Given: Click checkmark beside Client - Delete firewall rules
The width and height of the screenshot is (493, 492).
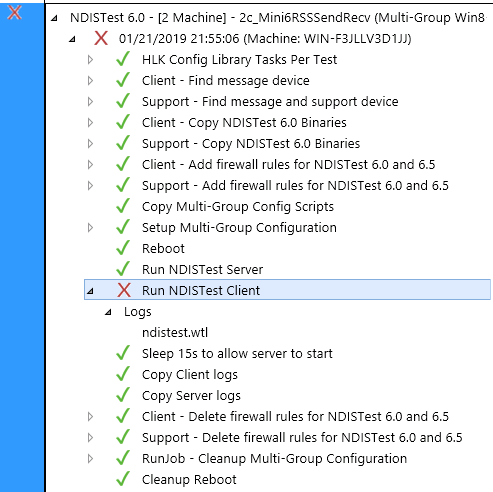Looking at the screenshot, I should pos(123,416).
